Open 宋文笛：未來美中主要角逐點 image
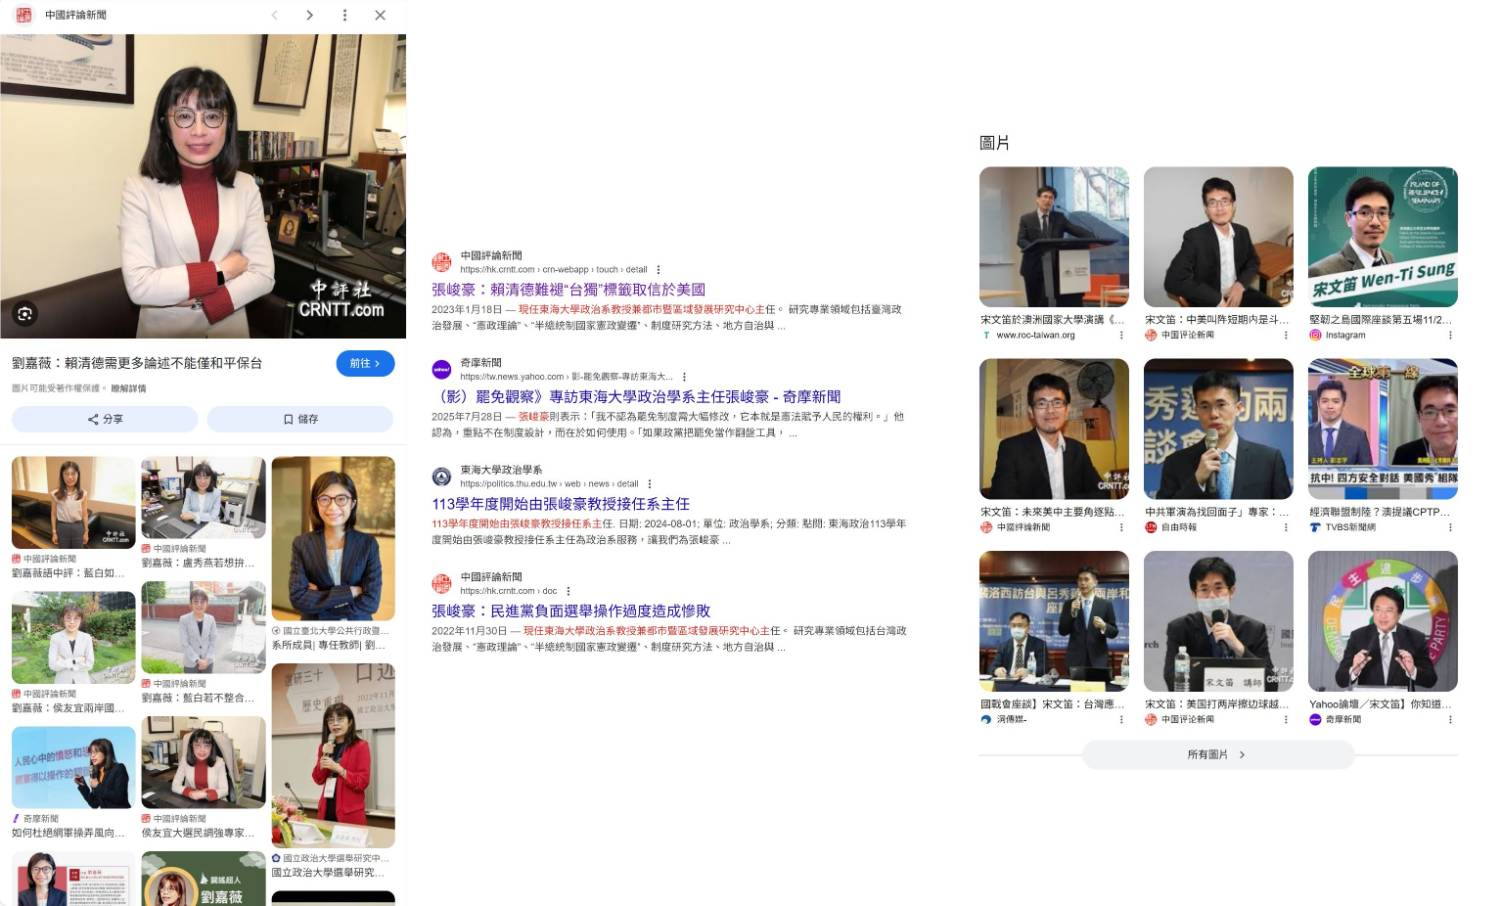Screen dimensions: 1500x906 1054,429
